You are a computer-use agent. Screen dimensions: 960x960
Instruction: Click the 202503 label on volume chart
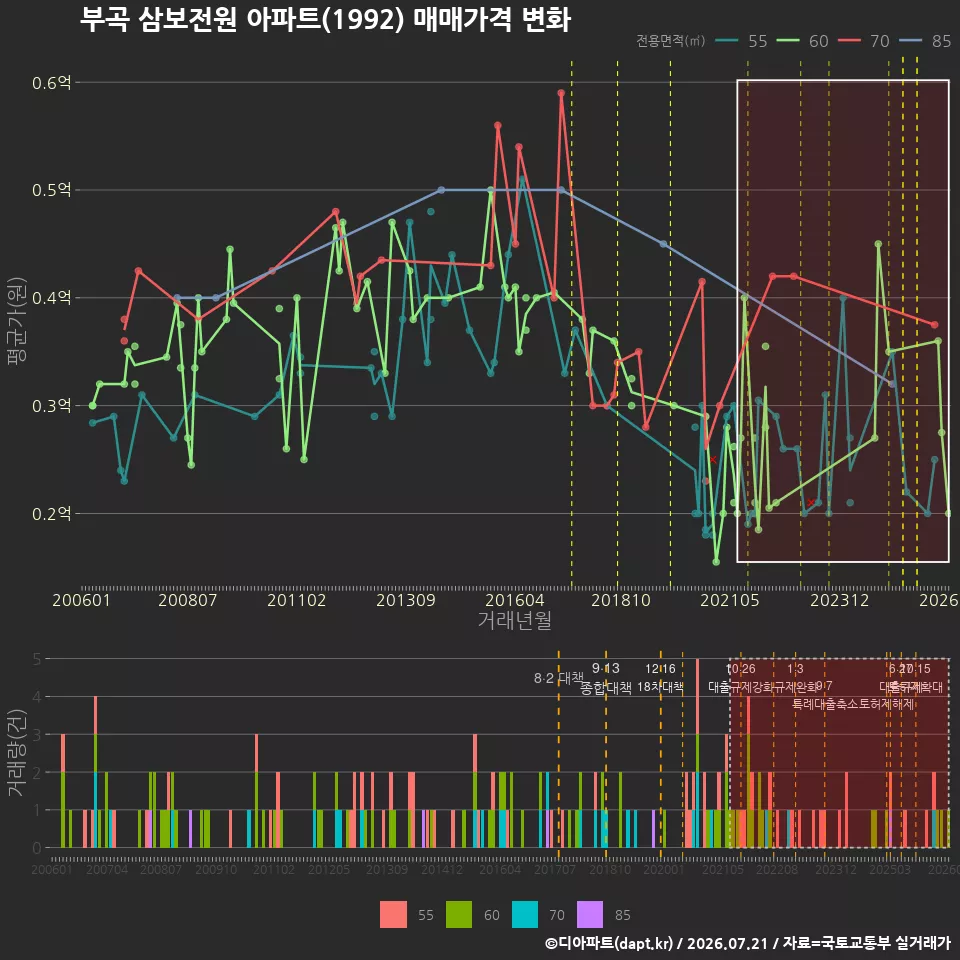point(890,869)
